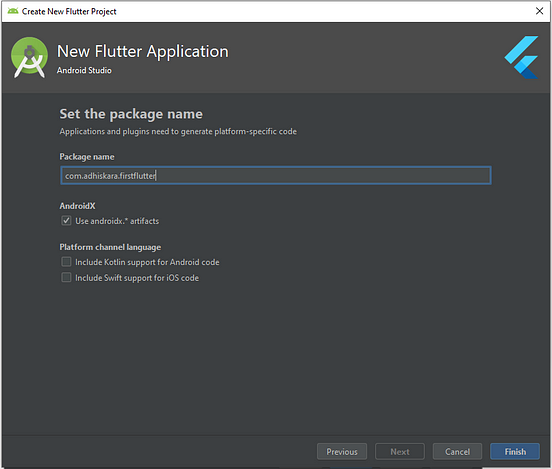Screen dimensions: 552x469
Task: Click the disabled Next button
Action: [x=400, y=451]
